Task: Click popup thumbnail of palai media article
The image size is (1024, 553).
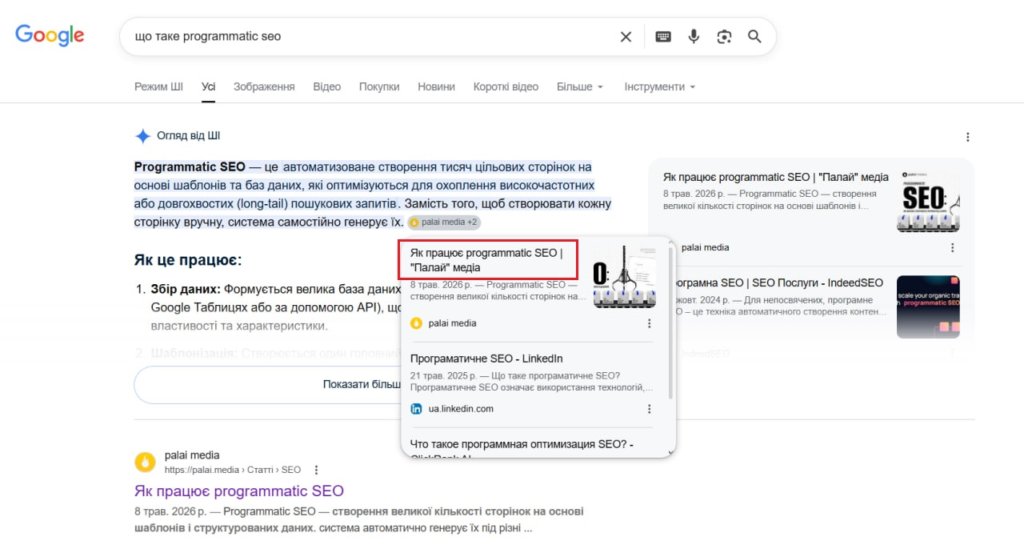Action: (624, 276)
